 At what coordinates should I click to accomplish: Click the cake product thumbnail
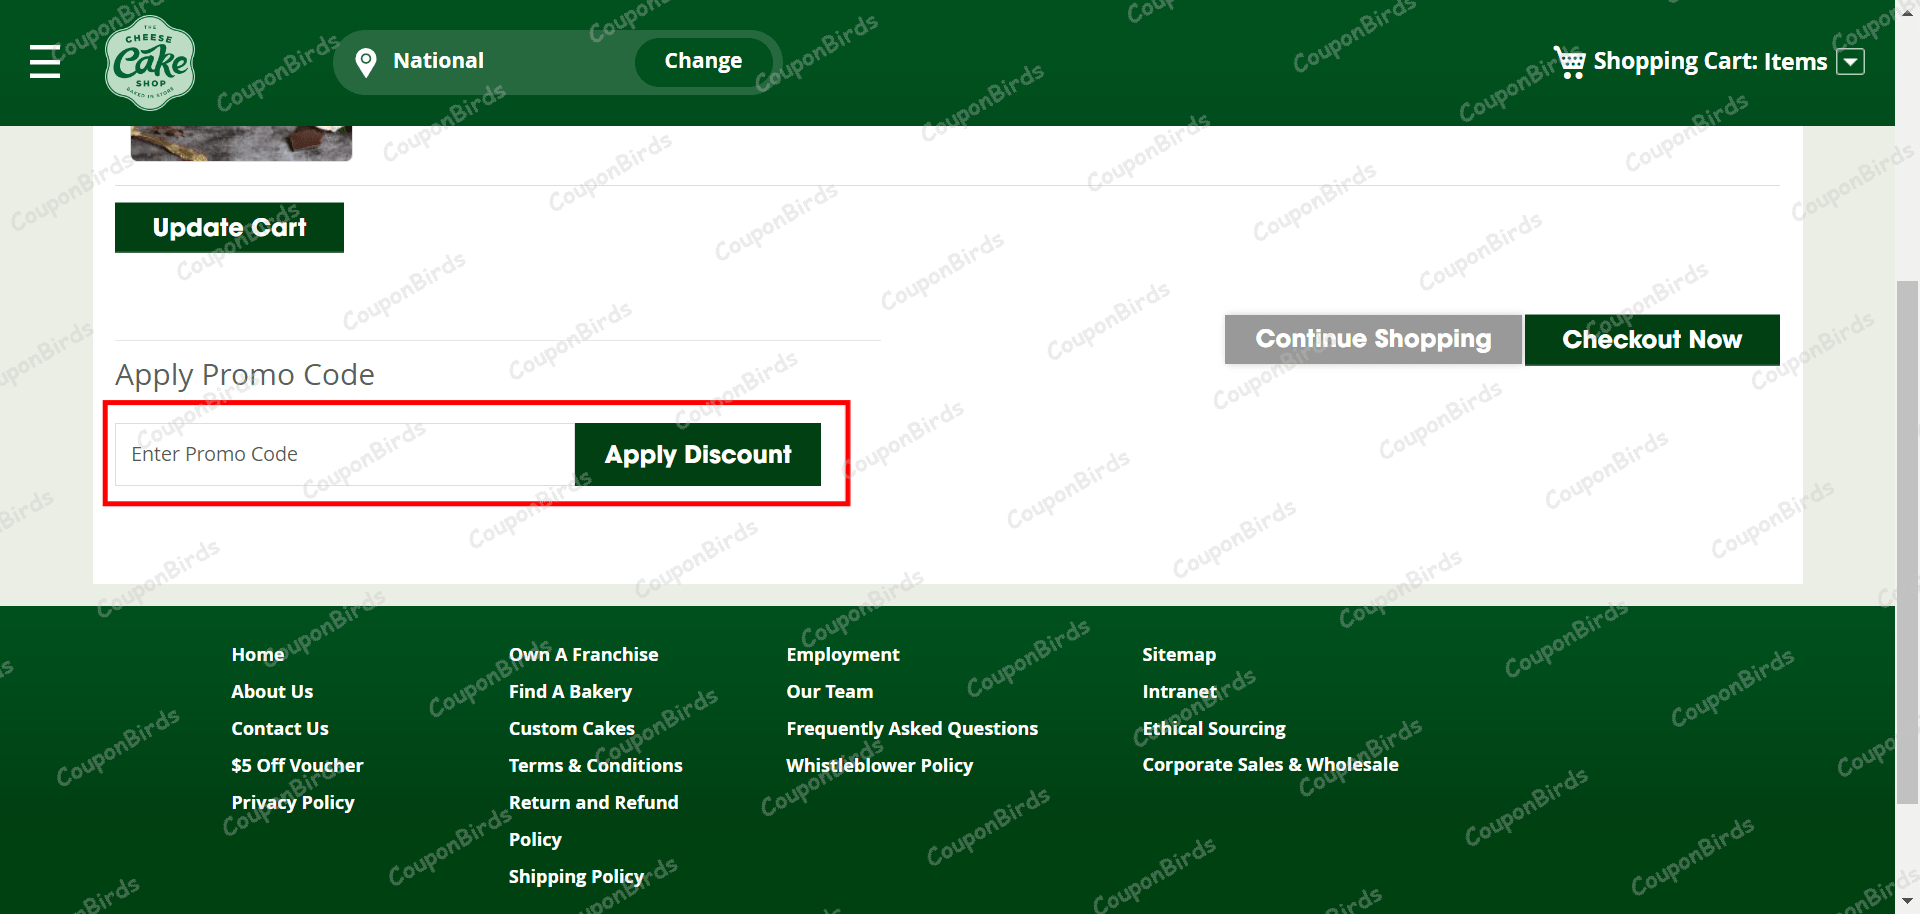241,143
